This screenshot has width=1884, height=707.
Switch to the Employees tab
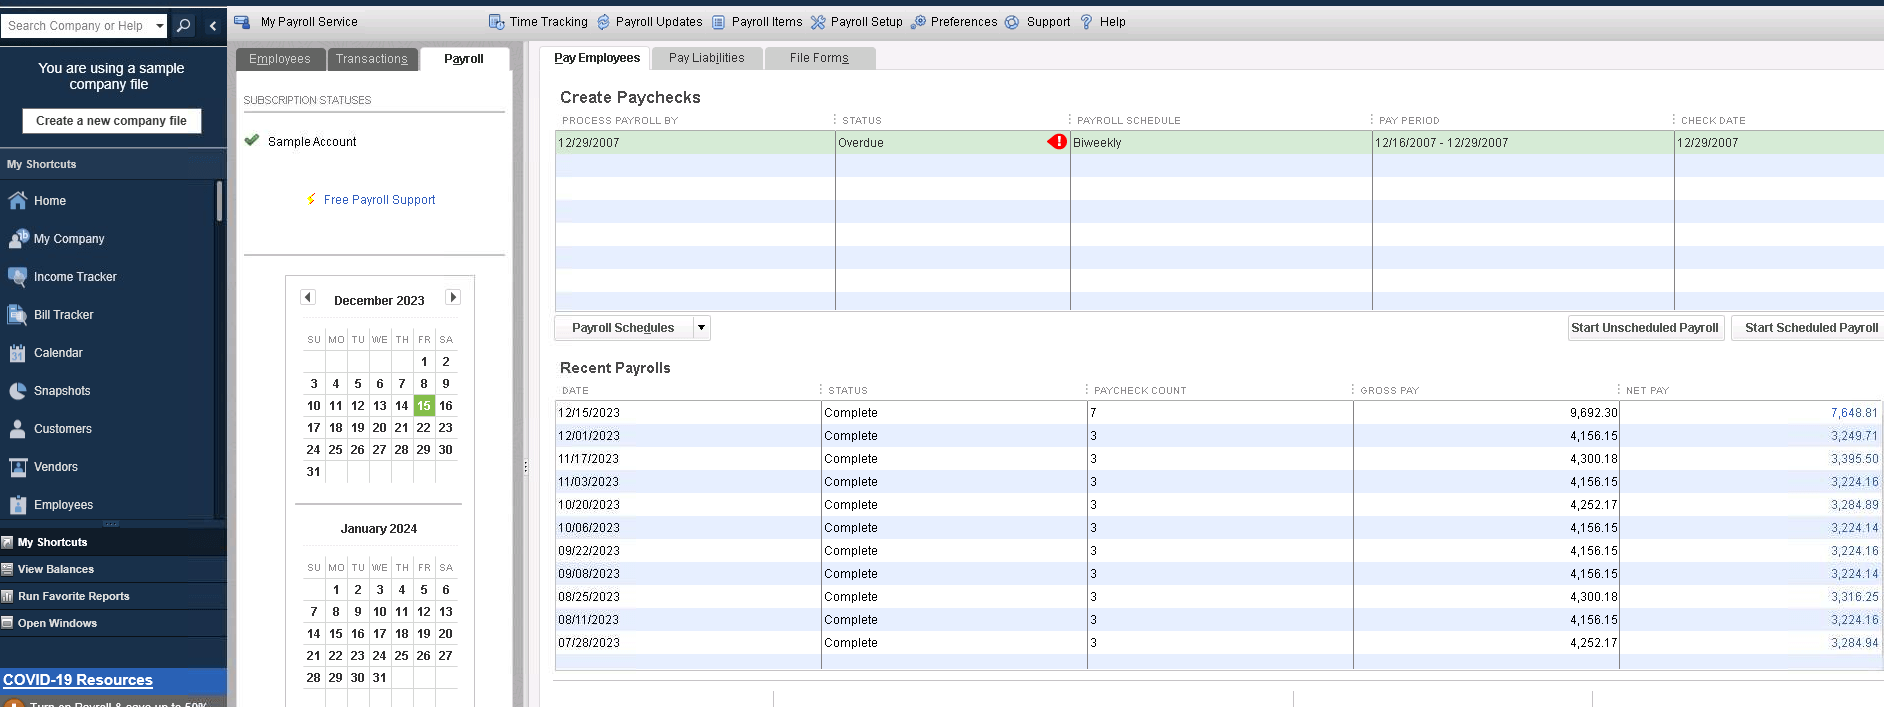pos(280,59)
